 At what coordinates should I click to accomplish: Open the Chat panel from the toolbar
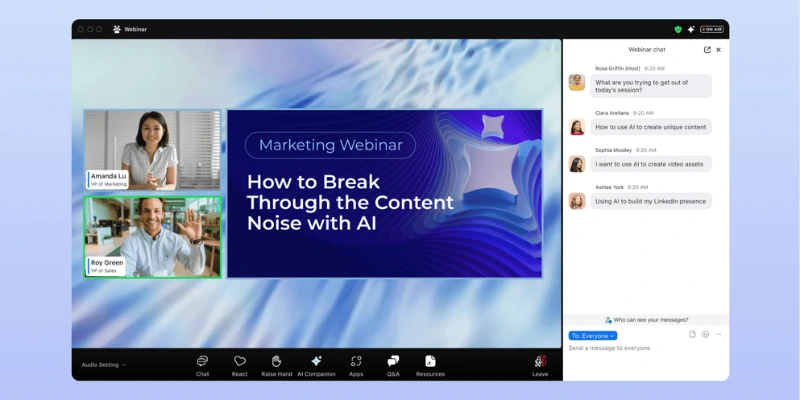(x=202, y=364)
